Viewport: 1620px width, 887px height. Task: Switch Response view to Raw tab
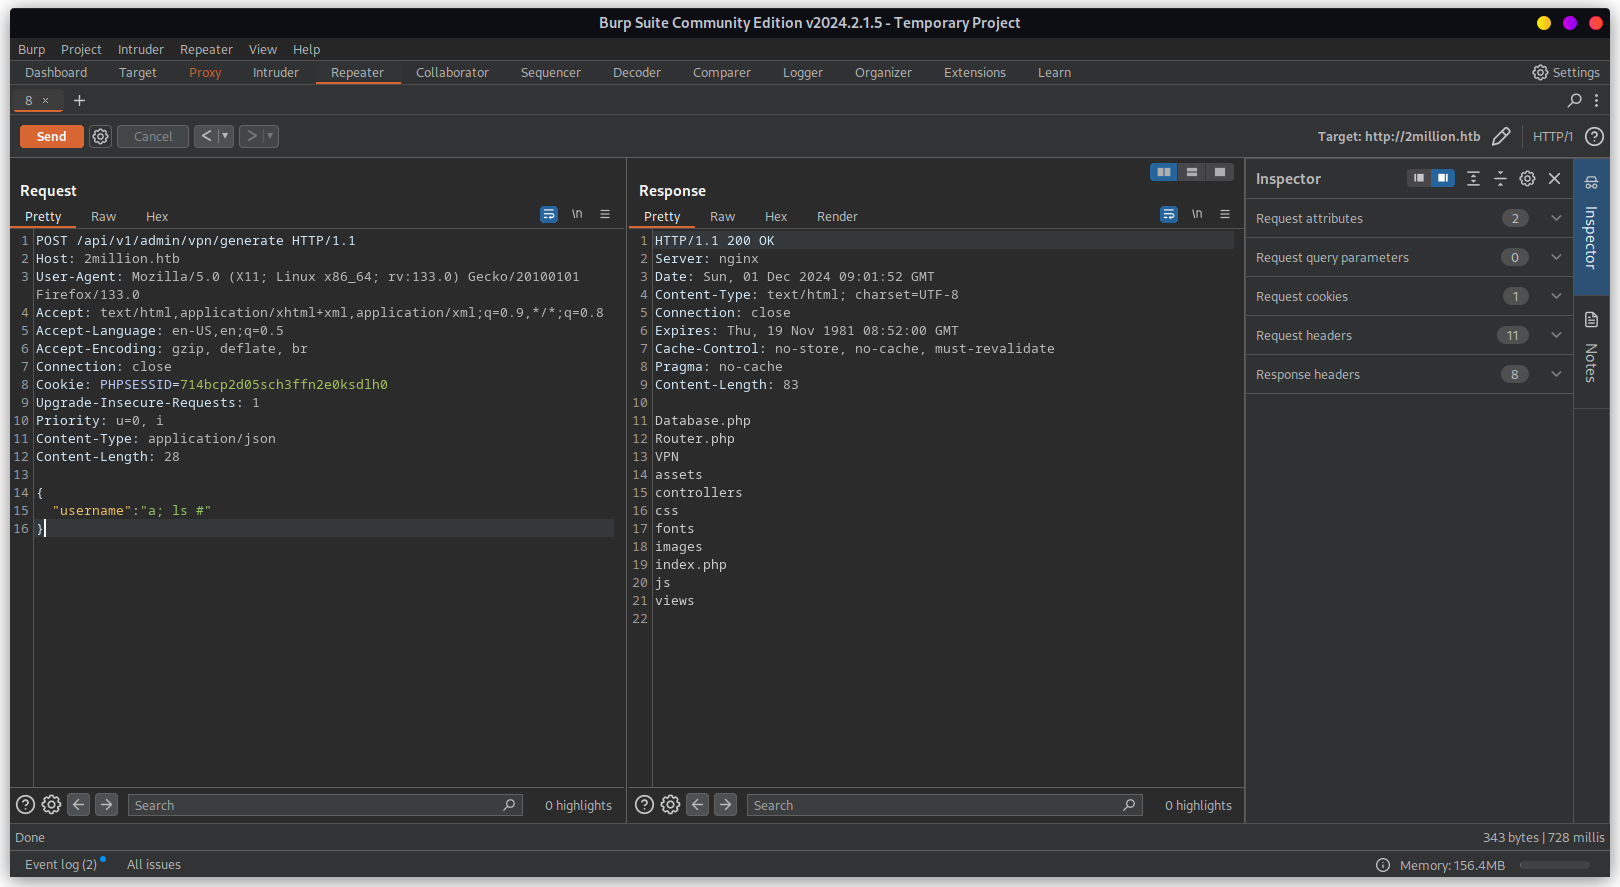[x=722, y=216]
